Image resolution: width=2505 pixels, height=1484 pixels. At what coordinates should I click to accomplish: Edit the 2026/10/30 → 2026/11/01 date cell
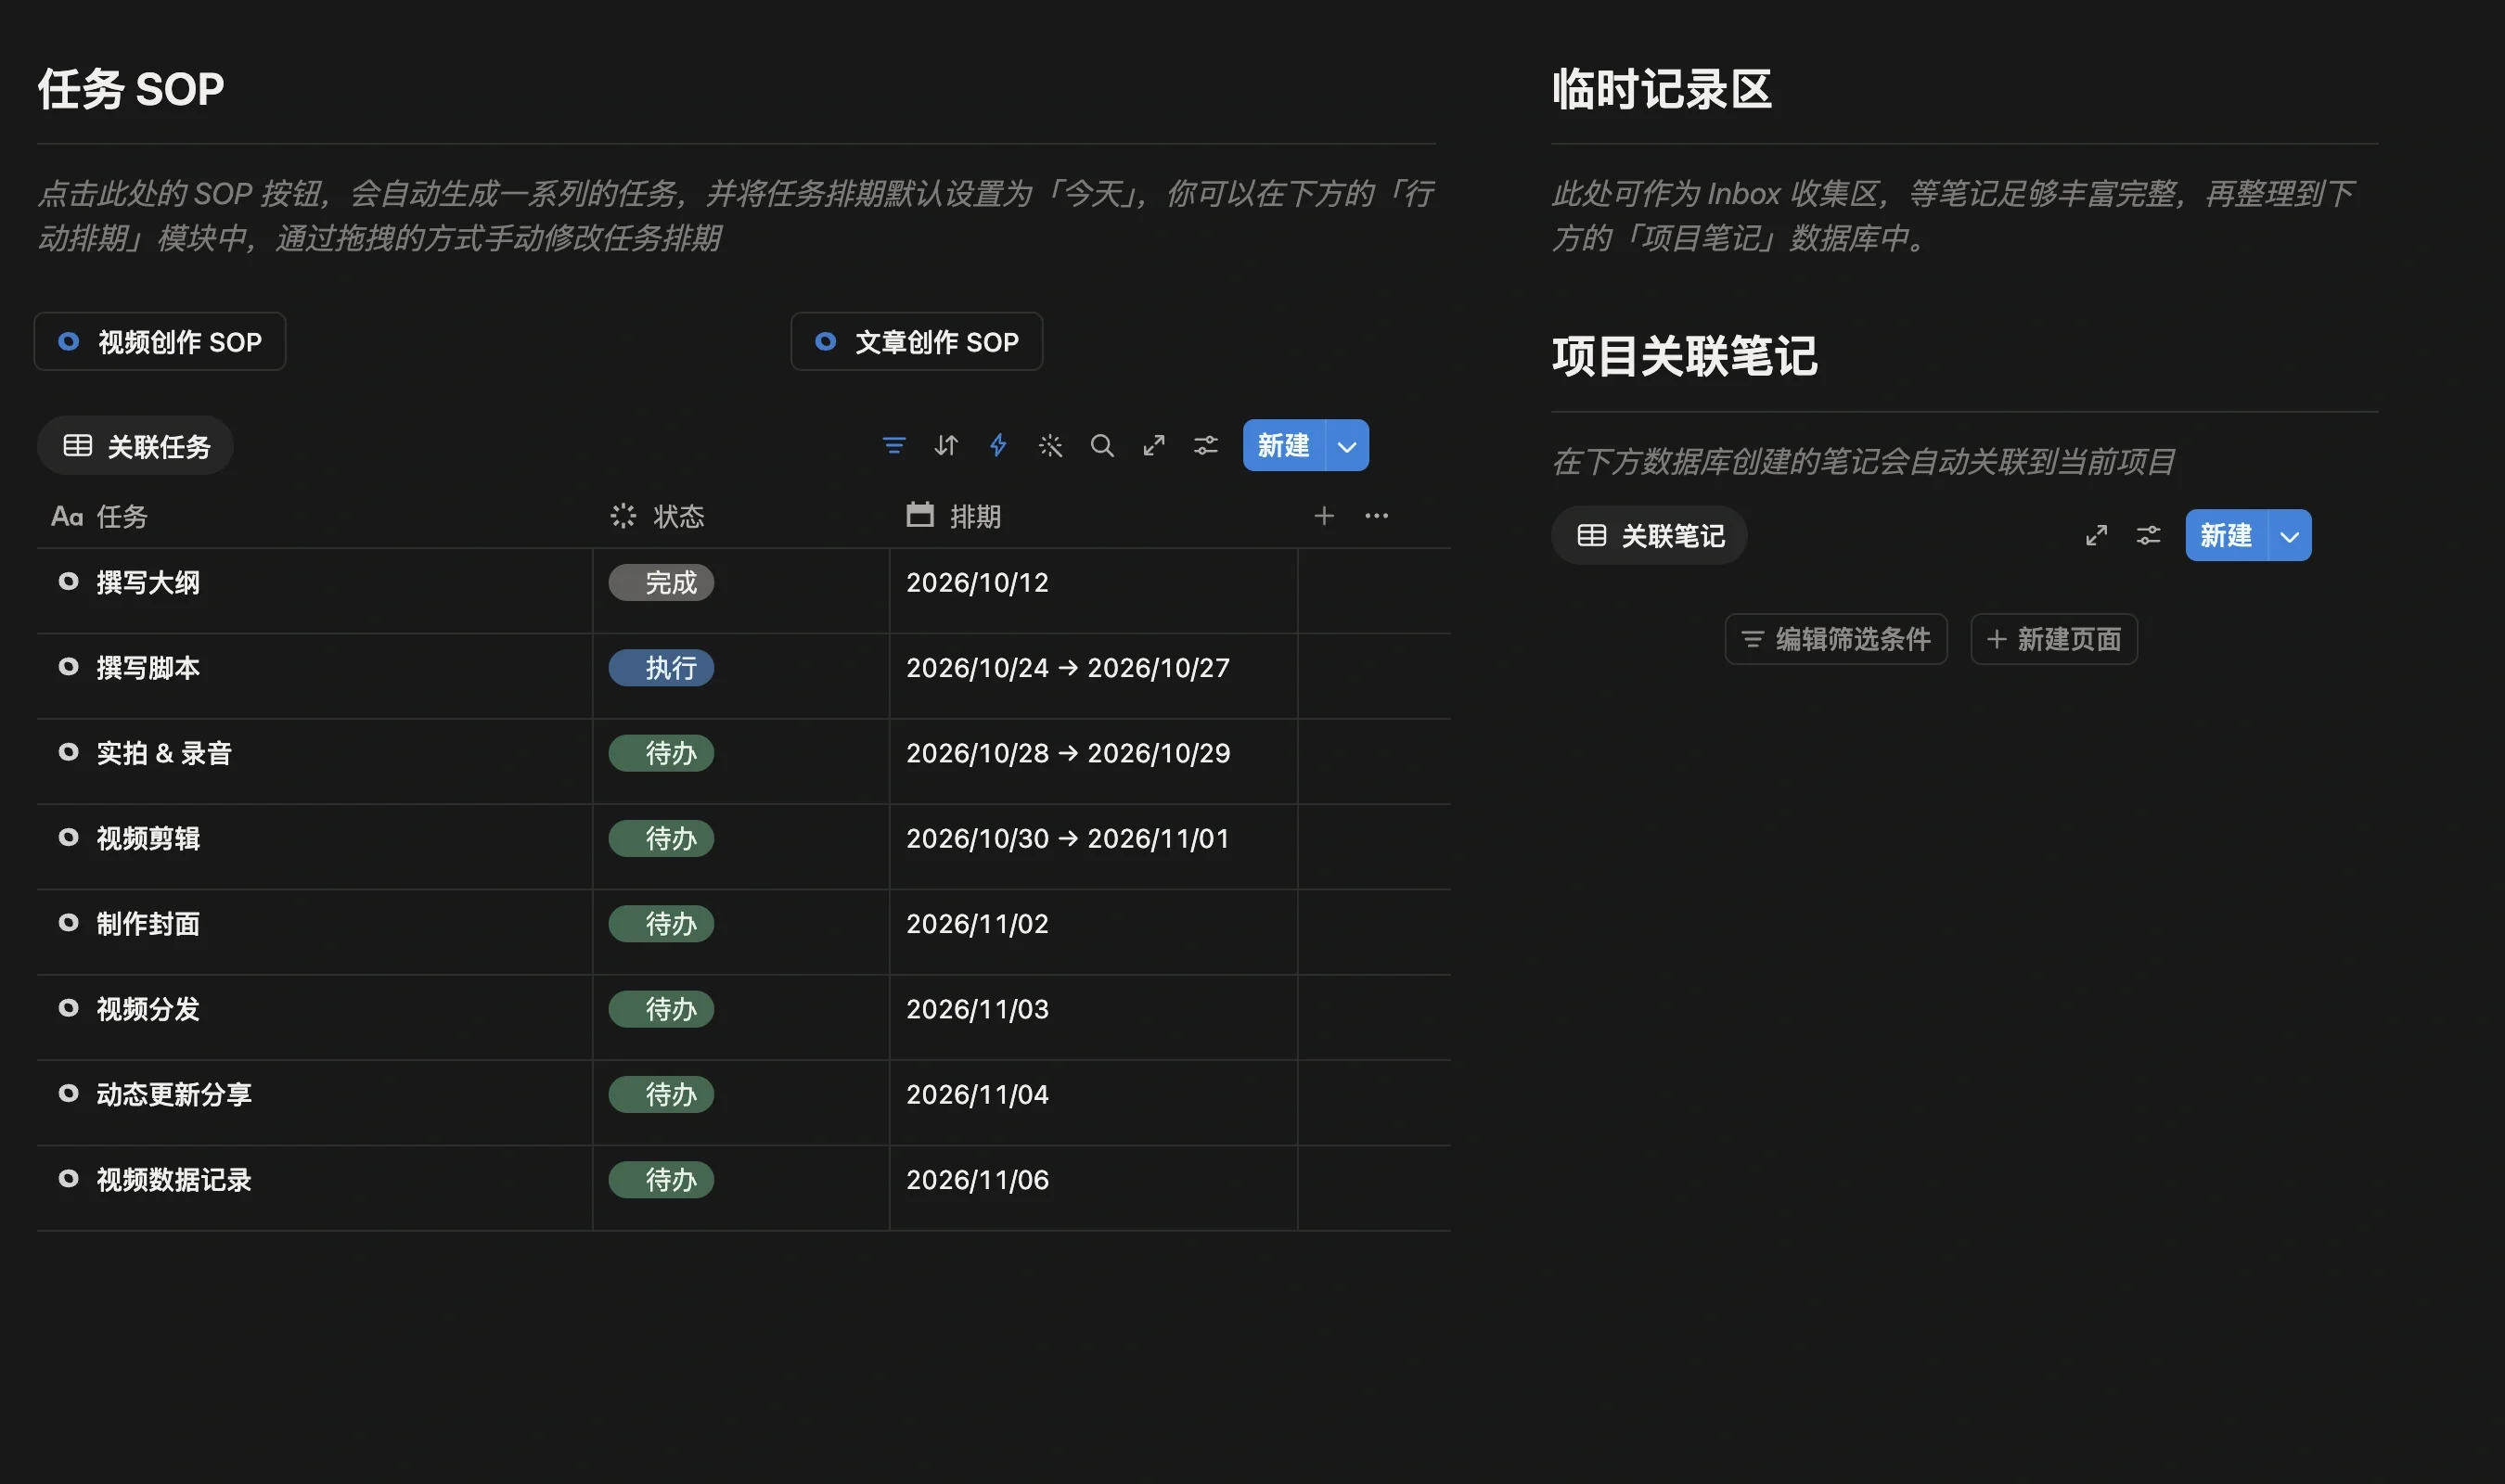click(x=1093, y=846)
